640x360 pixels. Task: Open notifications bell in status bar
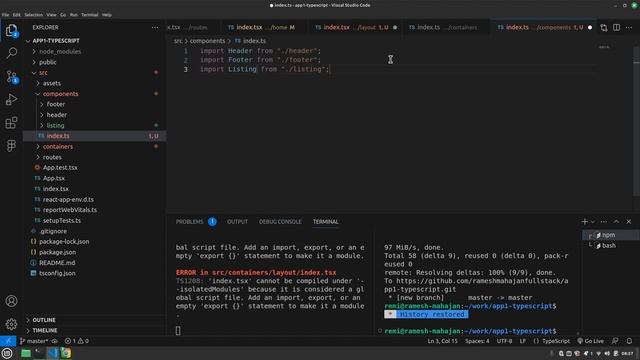tap(629, 341)
